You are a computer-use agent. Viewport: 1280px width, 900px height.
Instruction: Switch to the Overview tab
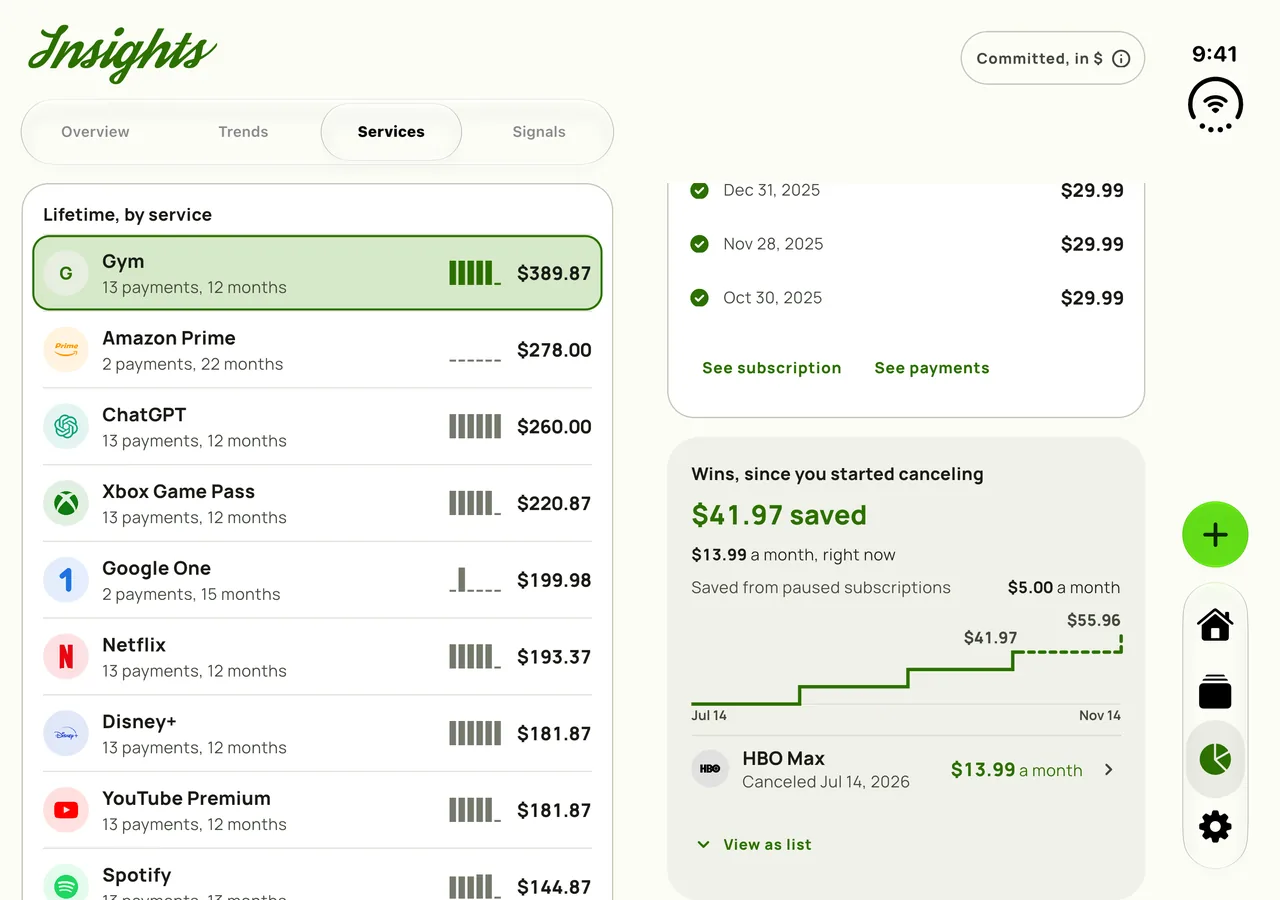(x=95, y=132)
